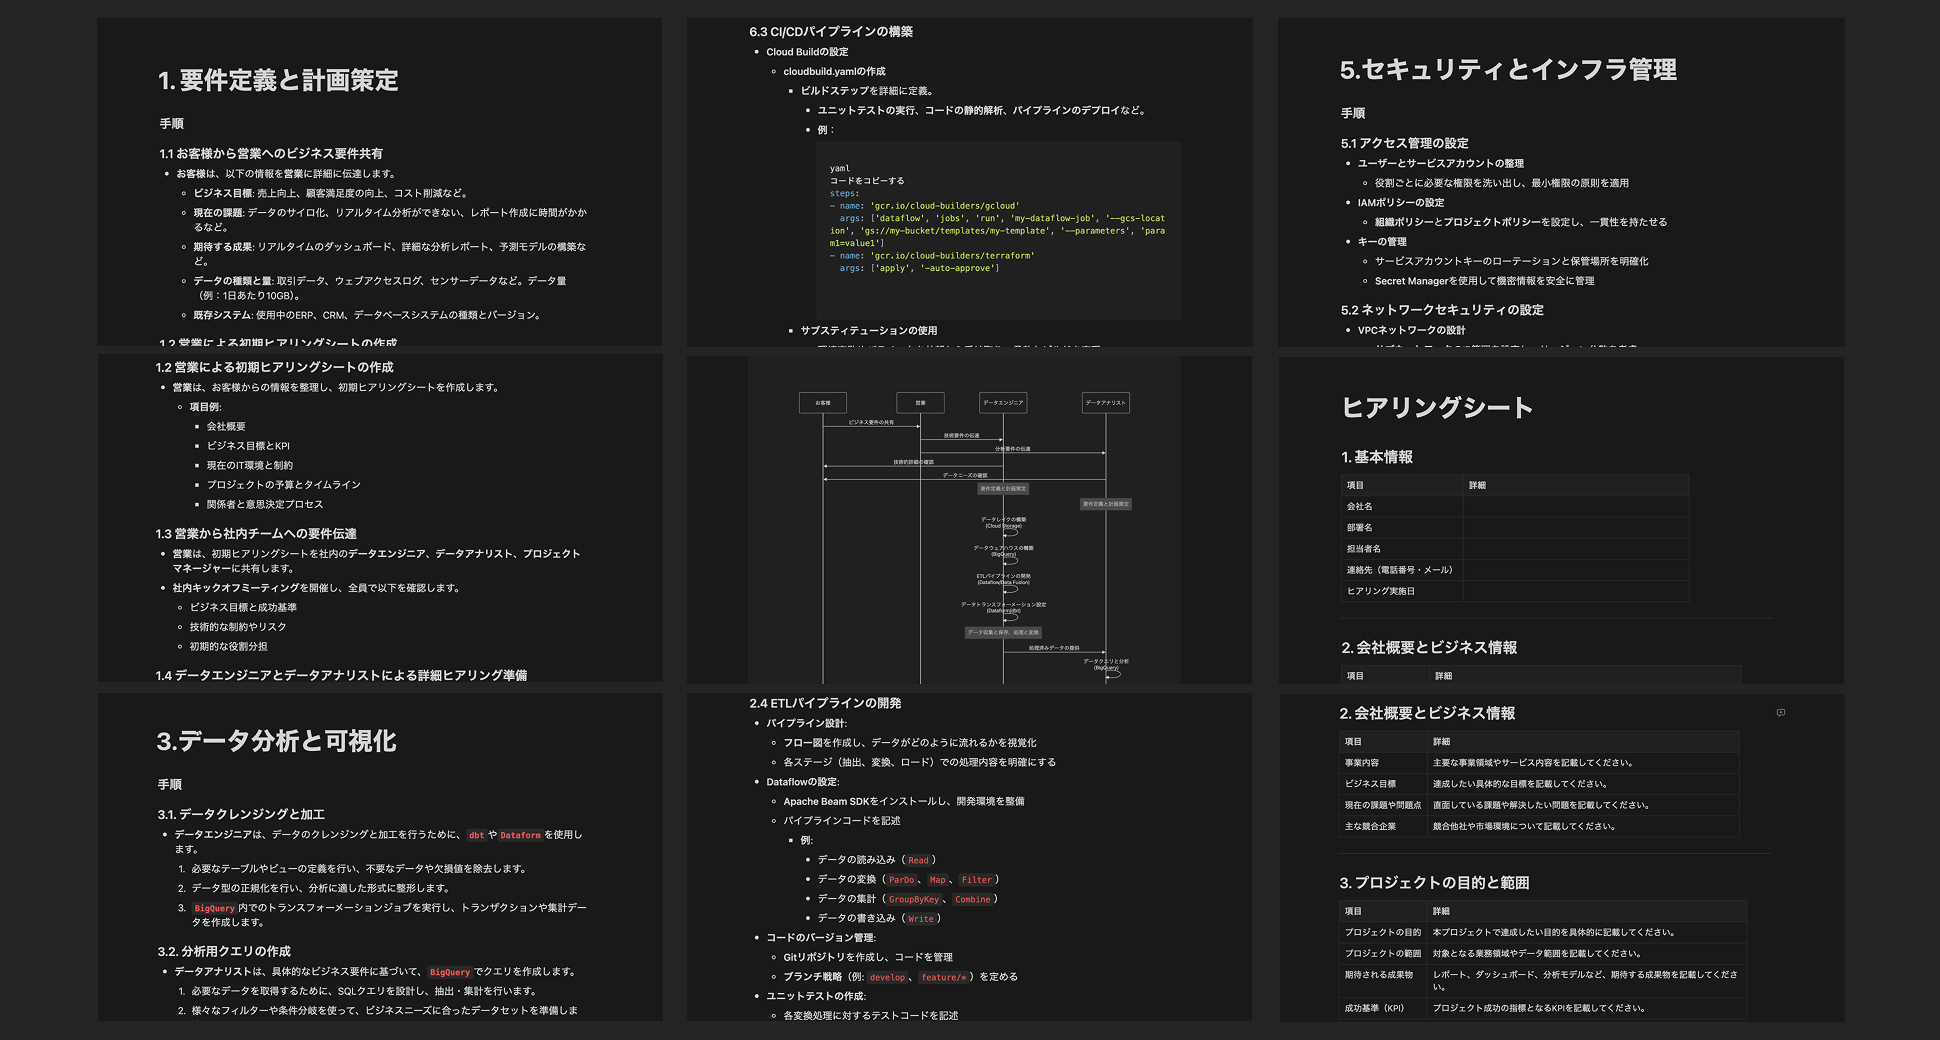Viewport: 1940px width, 1040px height.
Task: Click the 6.3 CI/CDパイプラインの構築 heading
Action: pos(830,32)
